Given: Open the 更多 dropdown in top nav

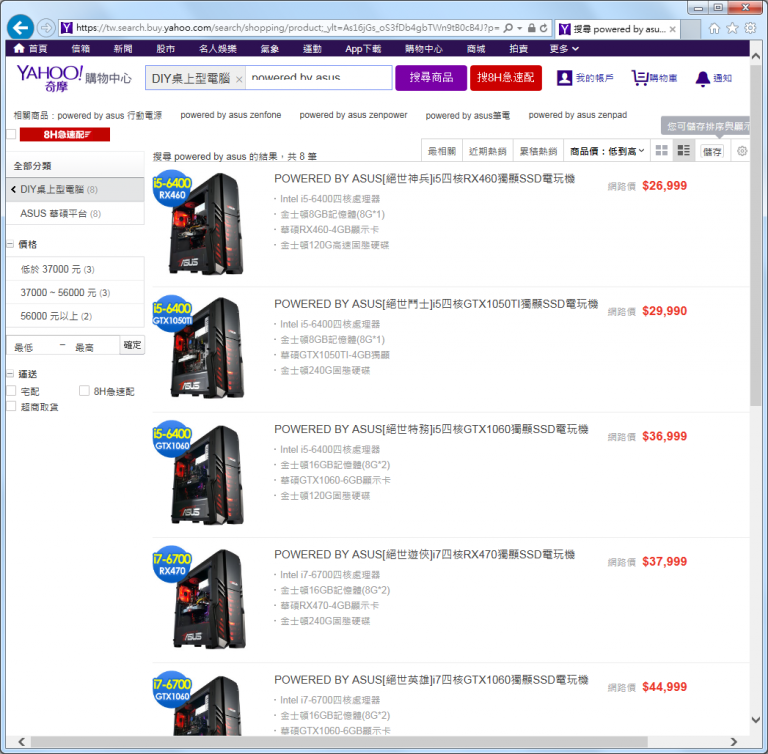Looking at the screenshot, I should pos(564,49).
